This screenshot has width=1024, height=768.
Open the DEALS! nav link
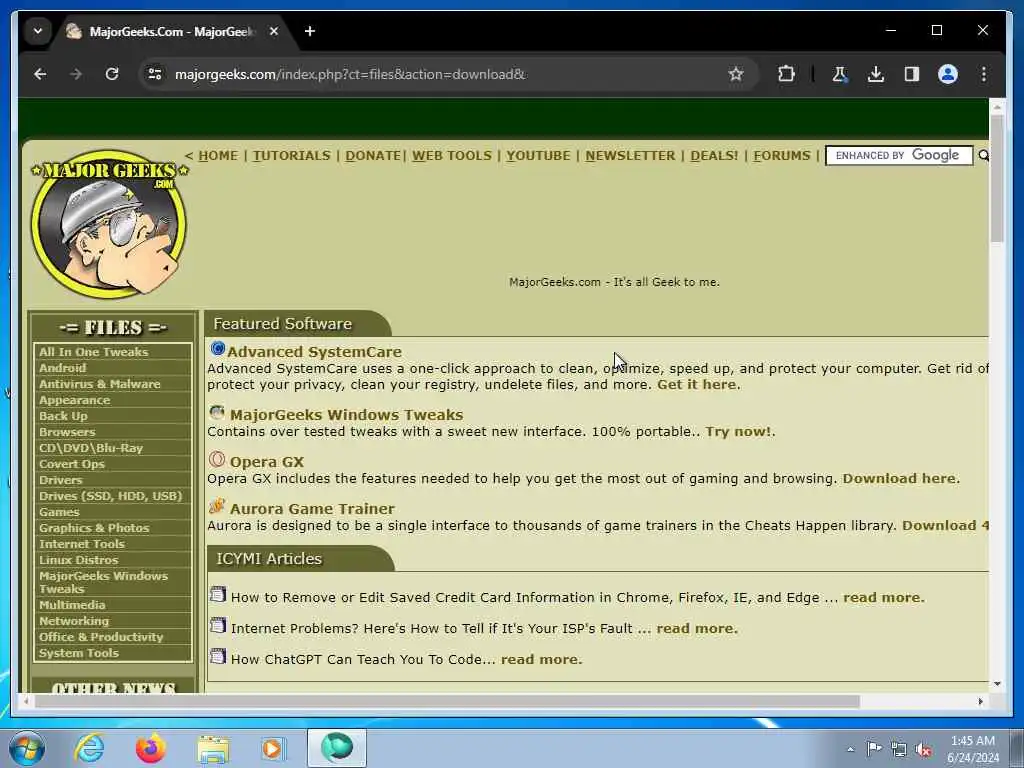coord(714,155)
